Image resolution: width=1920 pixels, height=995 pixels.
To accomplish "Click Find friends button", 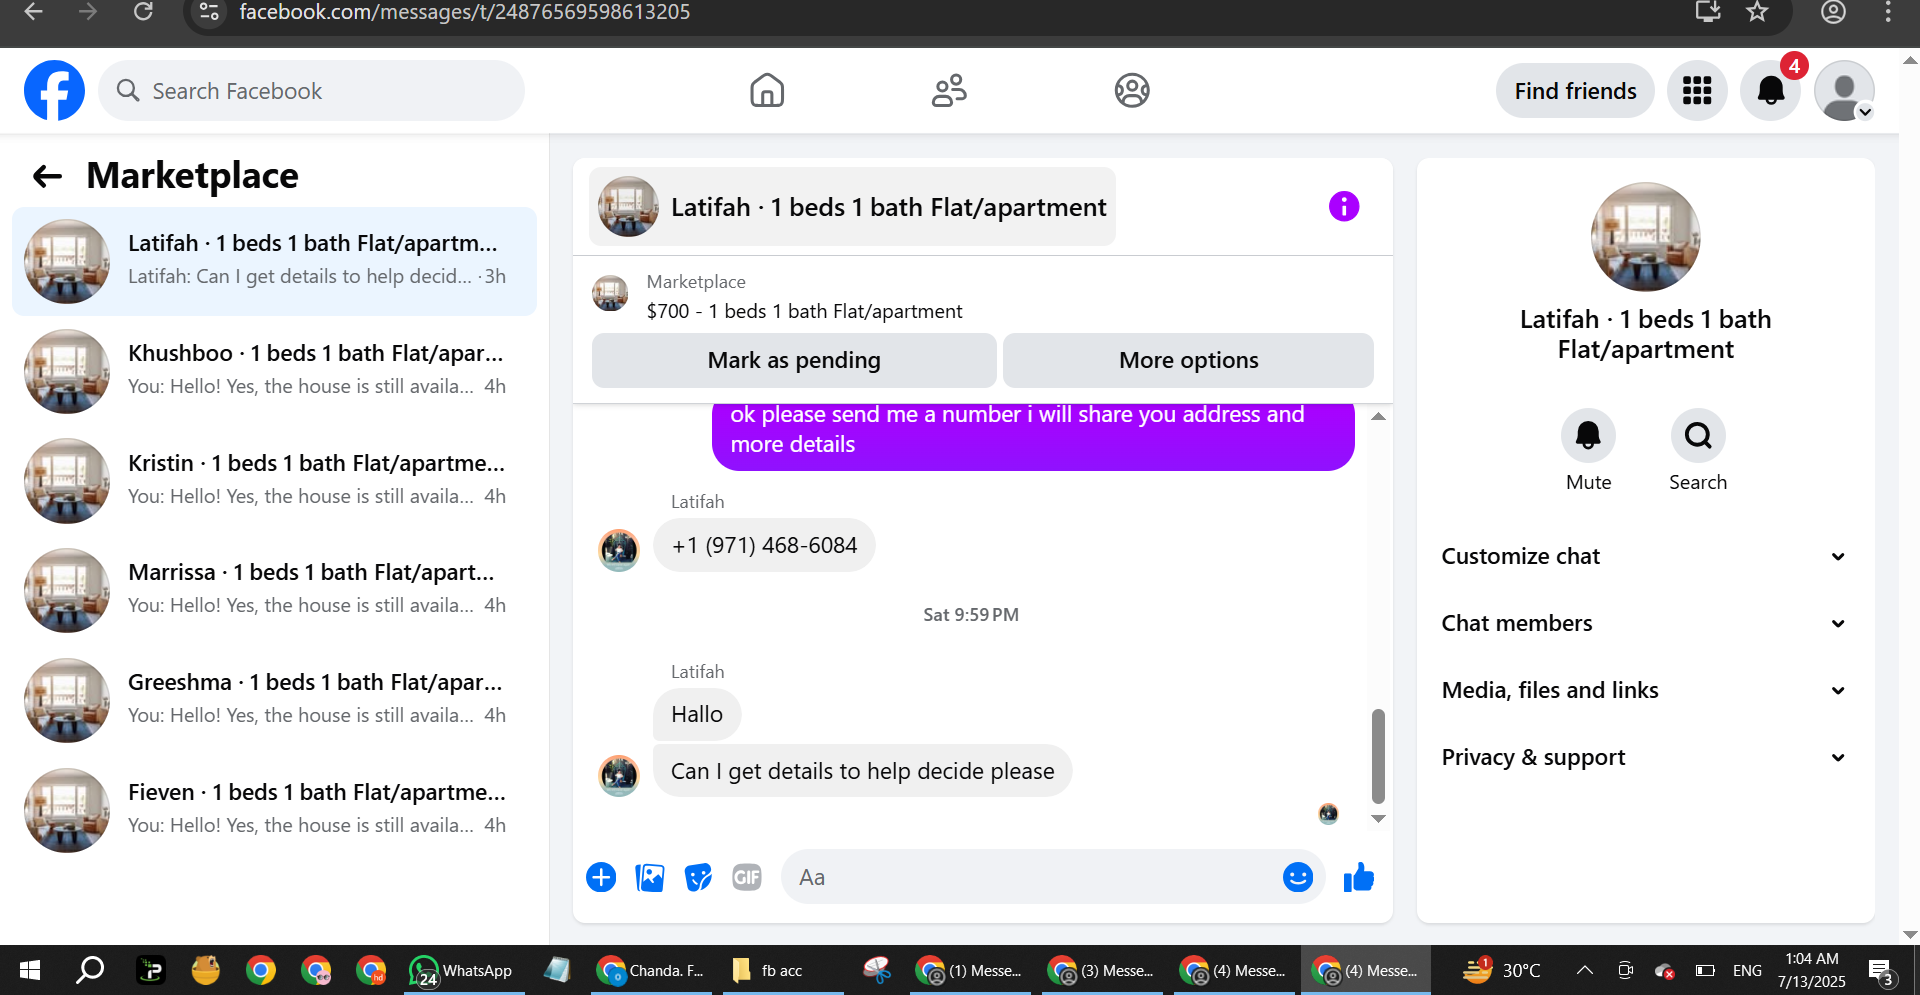I will pos(1575,91).
